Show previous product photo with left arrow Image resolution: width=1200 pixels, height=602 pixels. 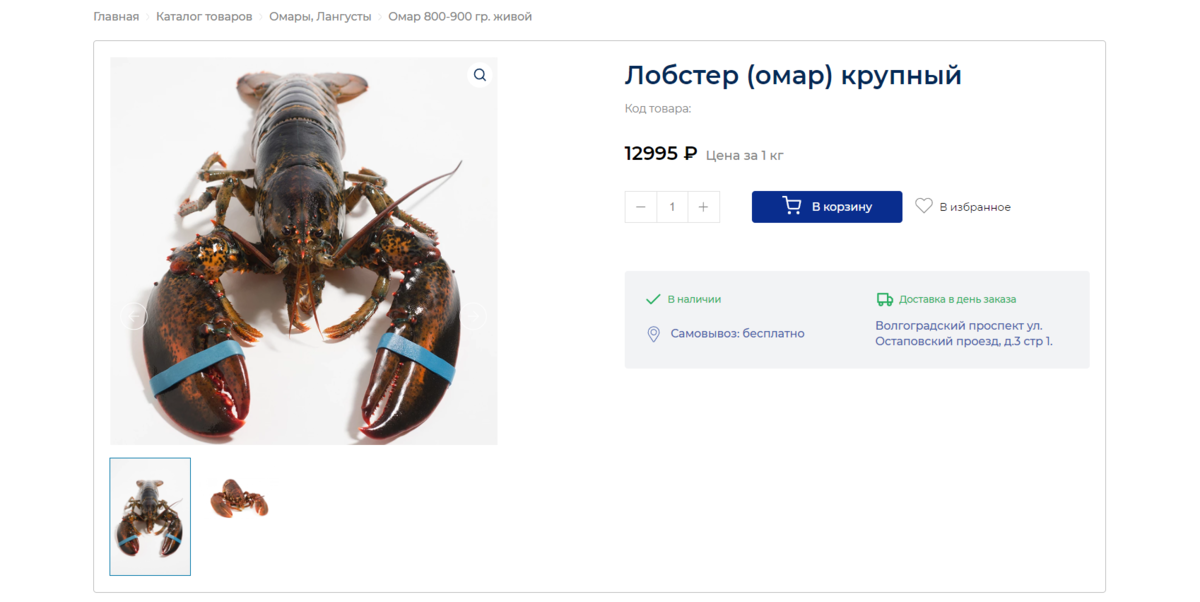pyautogui.click(x=134, y=316)
